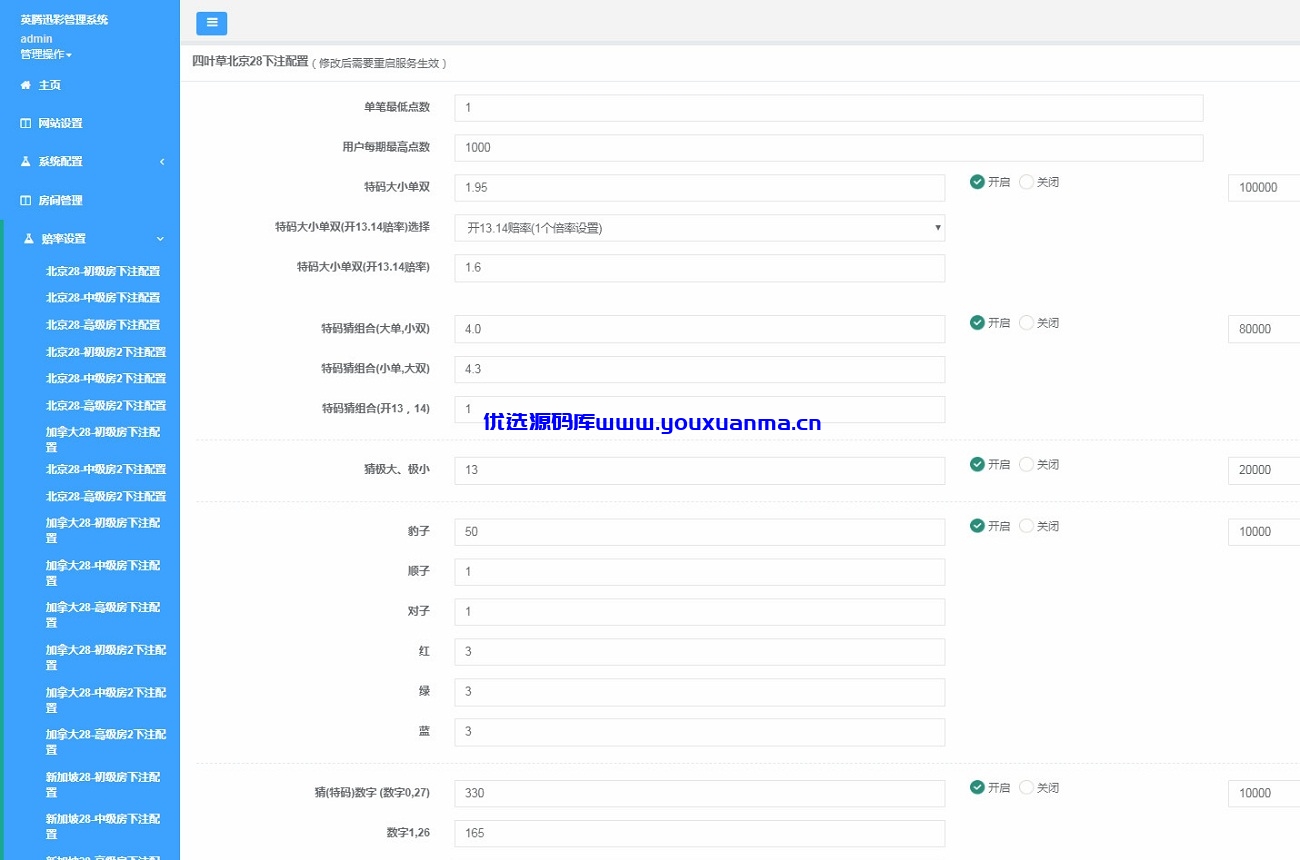The image size is (1300, 860).
Task: Open 加拿大28-高级房2下注配置 link
Action: click(106, 741)
